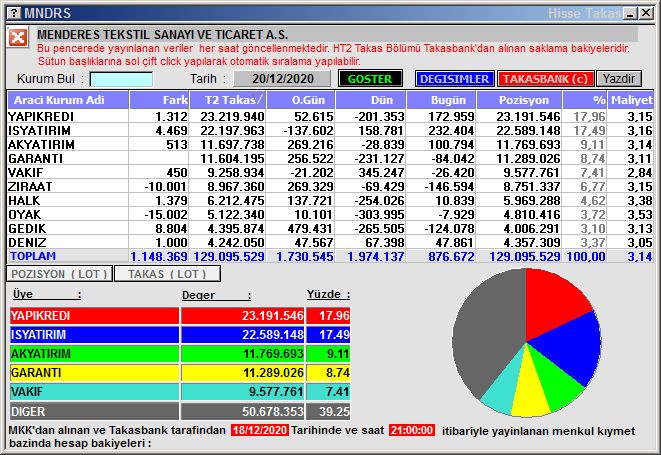Print with the Yazdir button
This screenshot has width=661, height=455.
619,79
